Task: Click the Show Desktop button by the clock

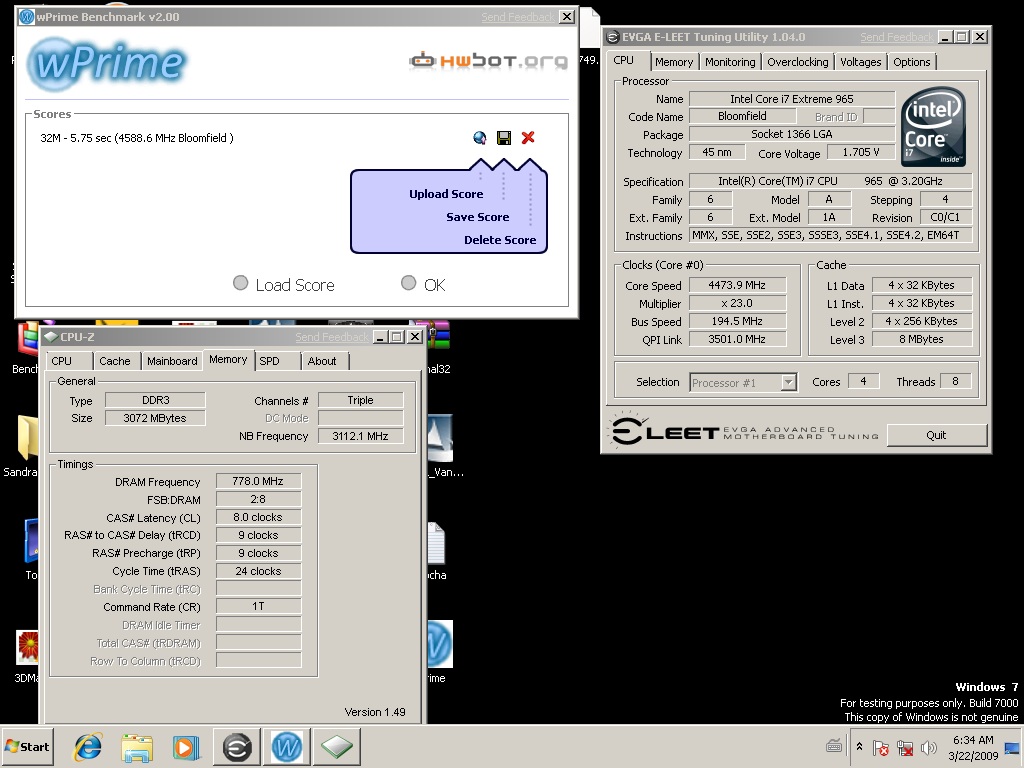Action: pos(1013,747)
